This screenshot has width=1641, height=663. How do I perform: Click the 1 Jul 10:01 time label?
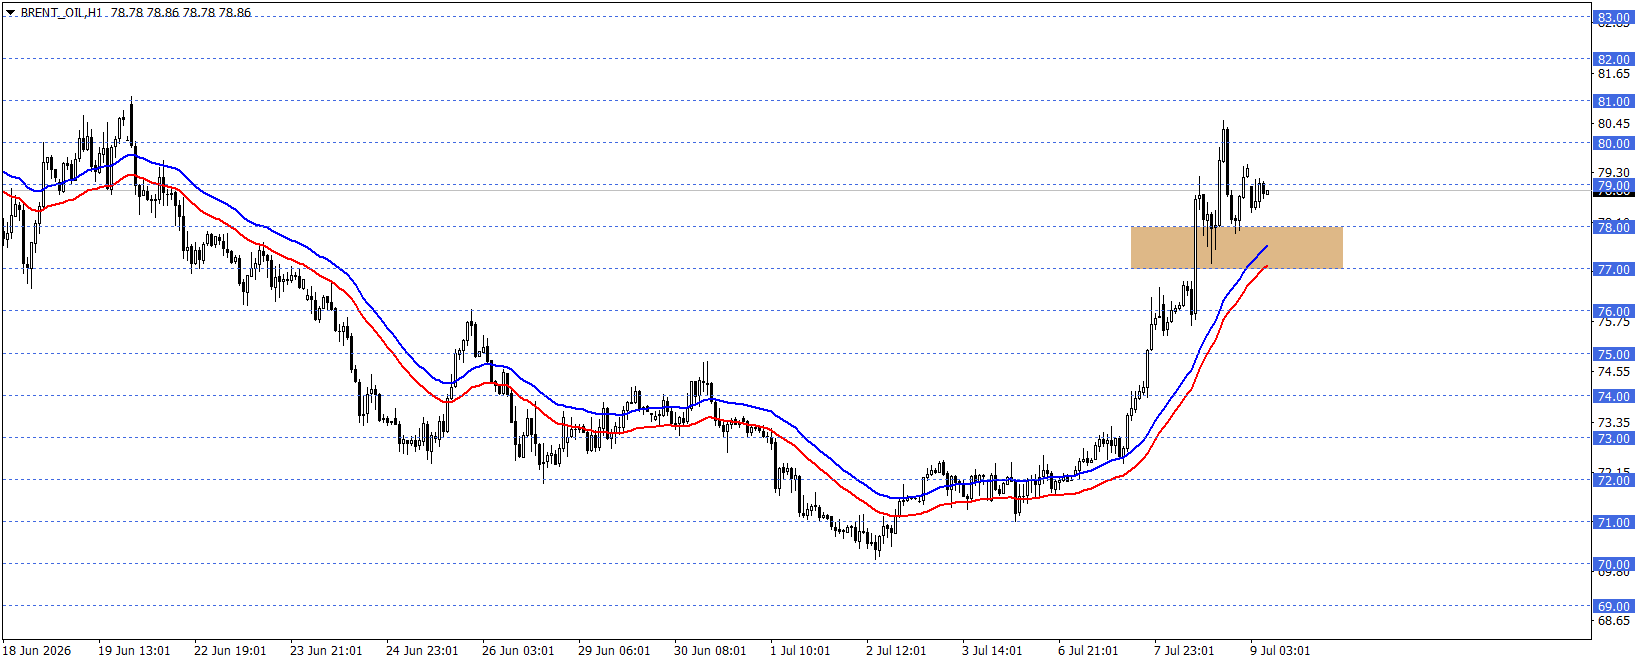coord(800,650)
